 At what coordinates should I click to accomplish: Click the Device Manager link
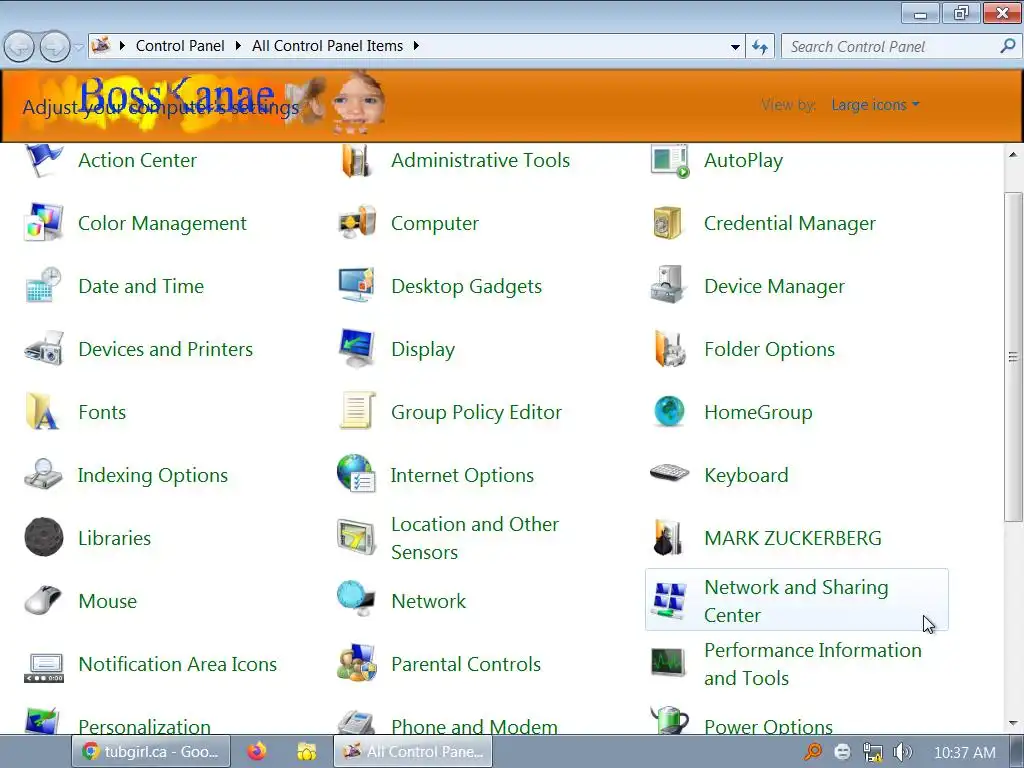[x=774, y=286]
